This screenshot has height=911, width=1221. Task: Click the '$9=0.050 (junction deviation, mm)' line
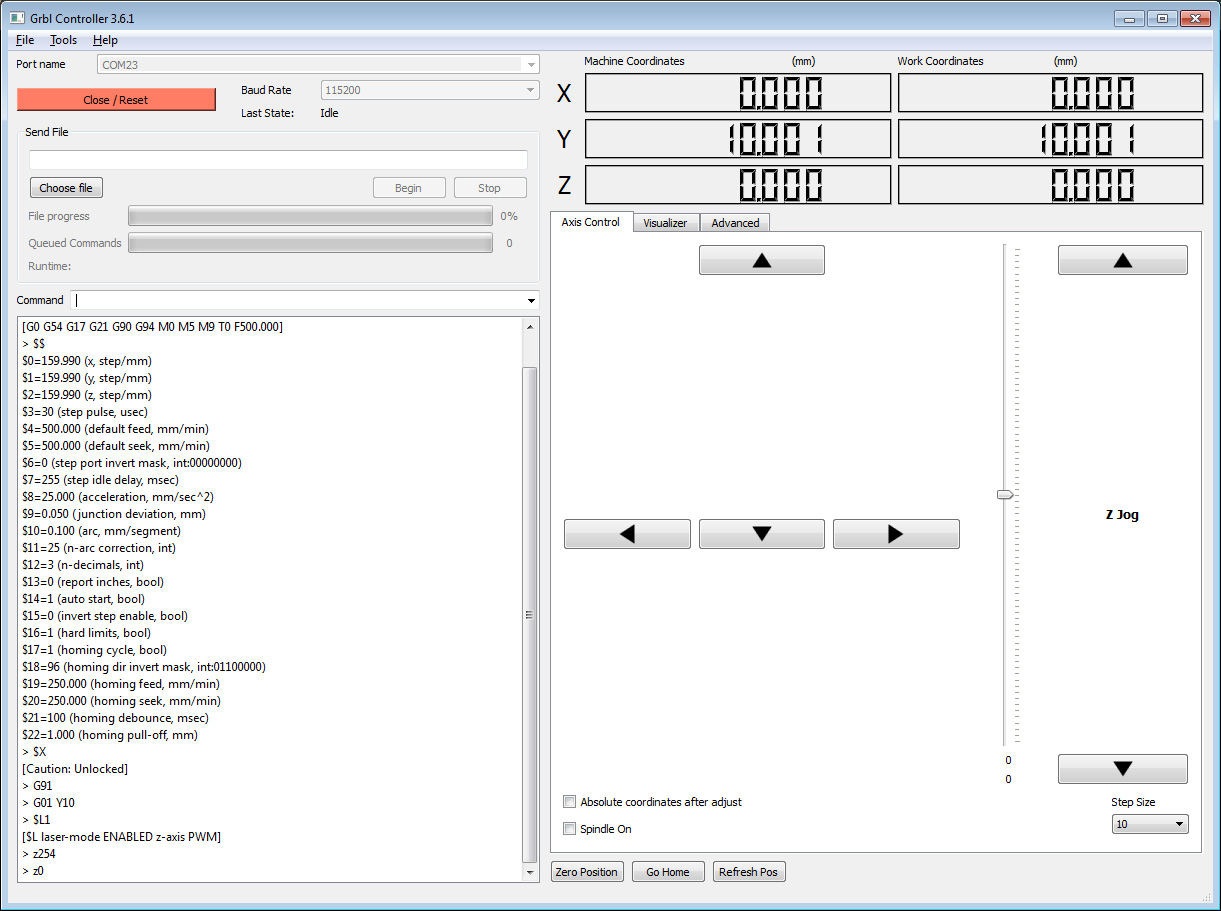click(114, 514)
